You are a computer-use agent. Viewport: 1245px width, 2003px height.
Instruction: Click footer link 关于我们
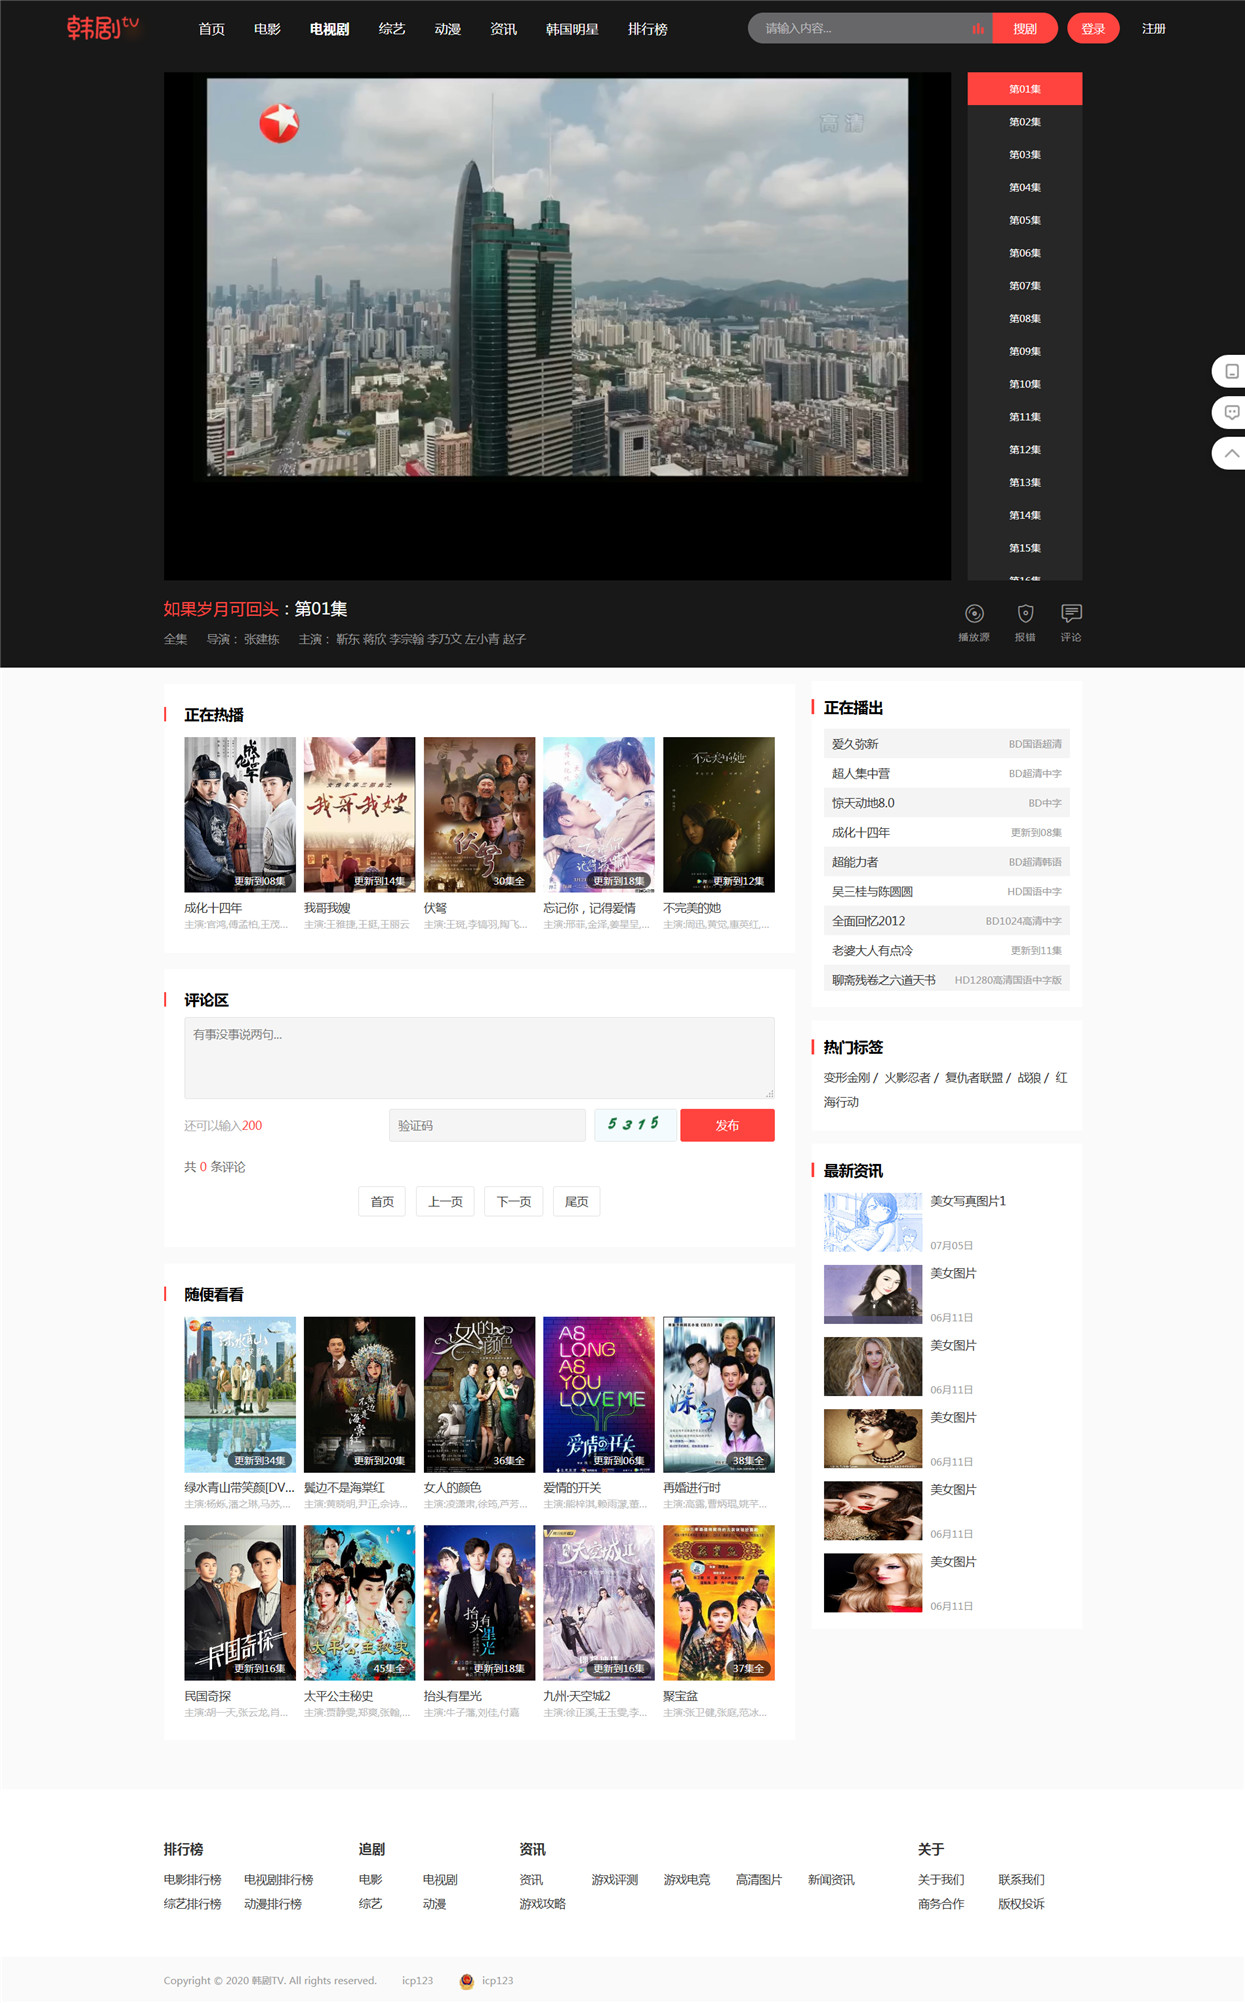tap(941, 1880)
